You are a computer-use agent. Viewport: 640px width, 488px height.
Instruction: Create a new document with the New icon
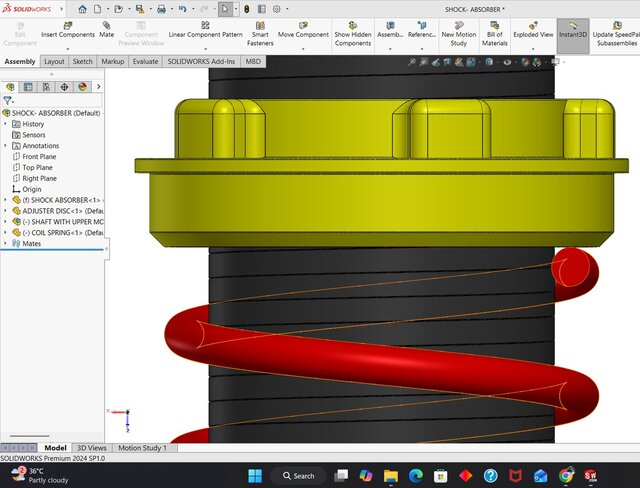(x=98, y=9)
